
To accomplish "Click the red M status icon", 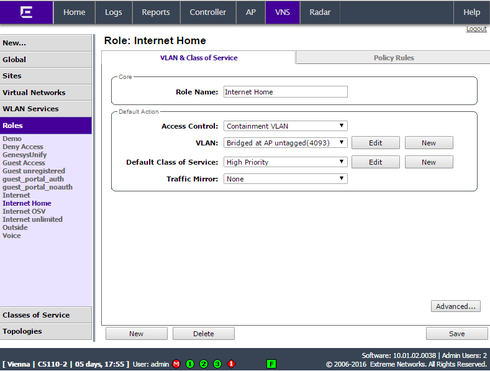I will 176,364.
